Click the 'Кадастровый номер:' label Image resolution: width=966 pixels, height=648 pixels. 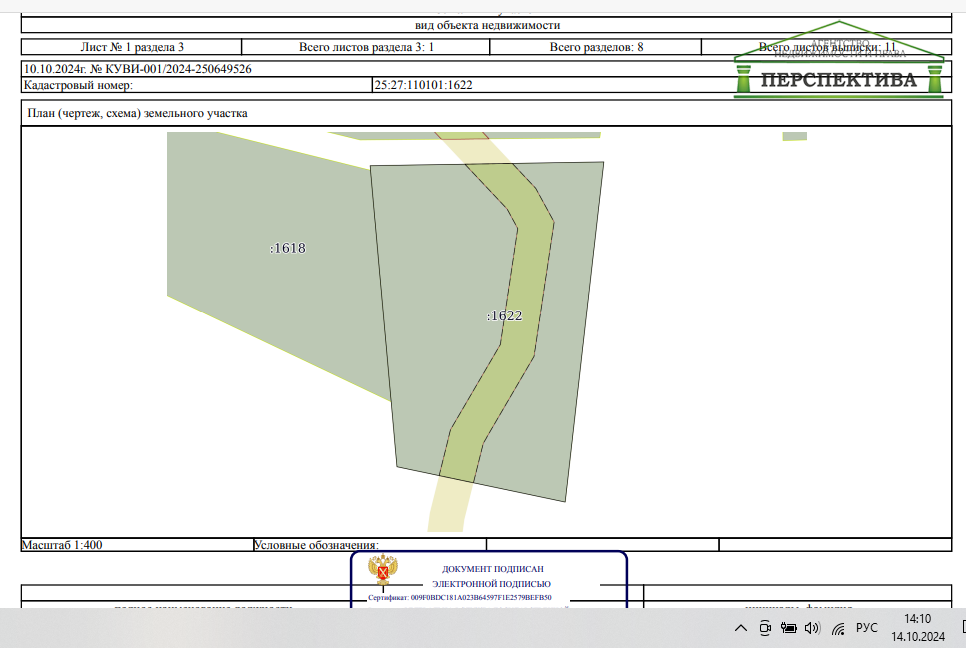78,85
